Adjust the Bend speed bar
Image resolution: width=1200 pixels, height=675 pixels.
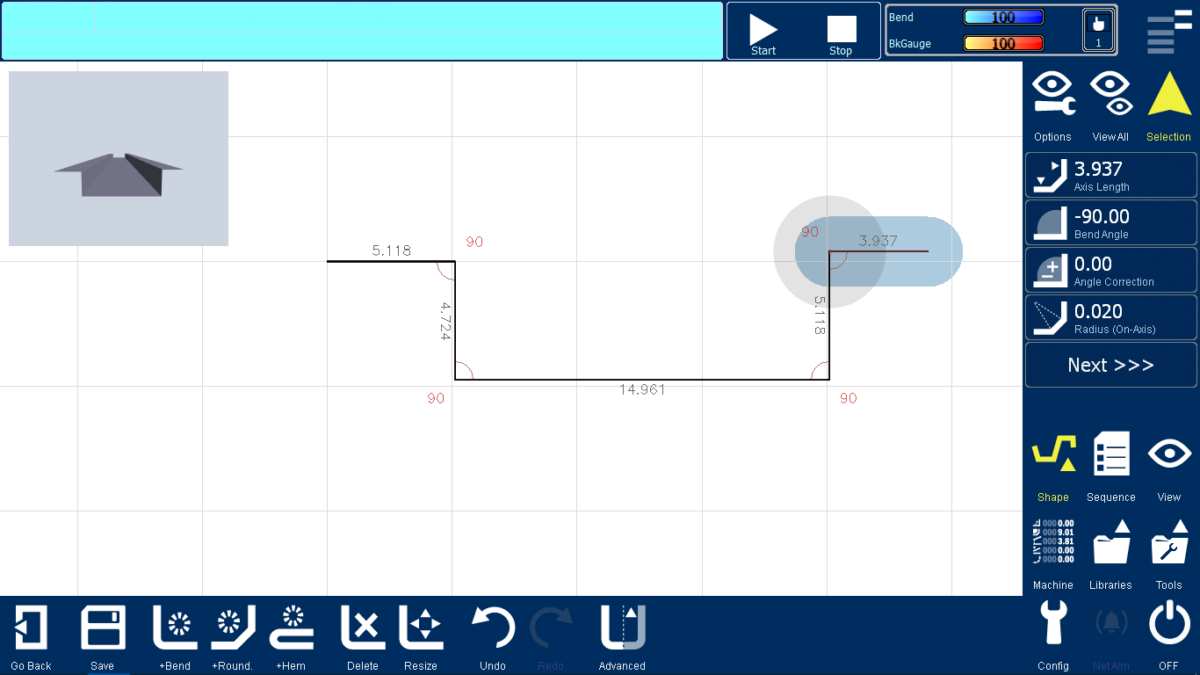1003,17
